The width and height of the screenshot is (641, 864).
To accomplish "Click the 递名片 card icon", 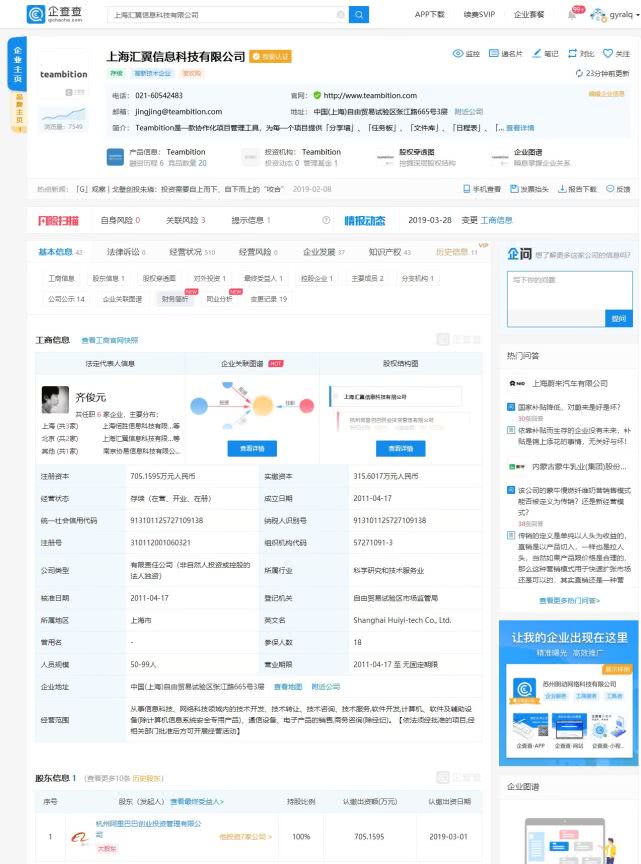I will point(494,53).
